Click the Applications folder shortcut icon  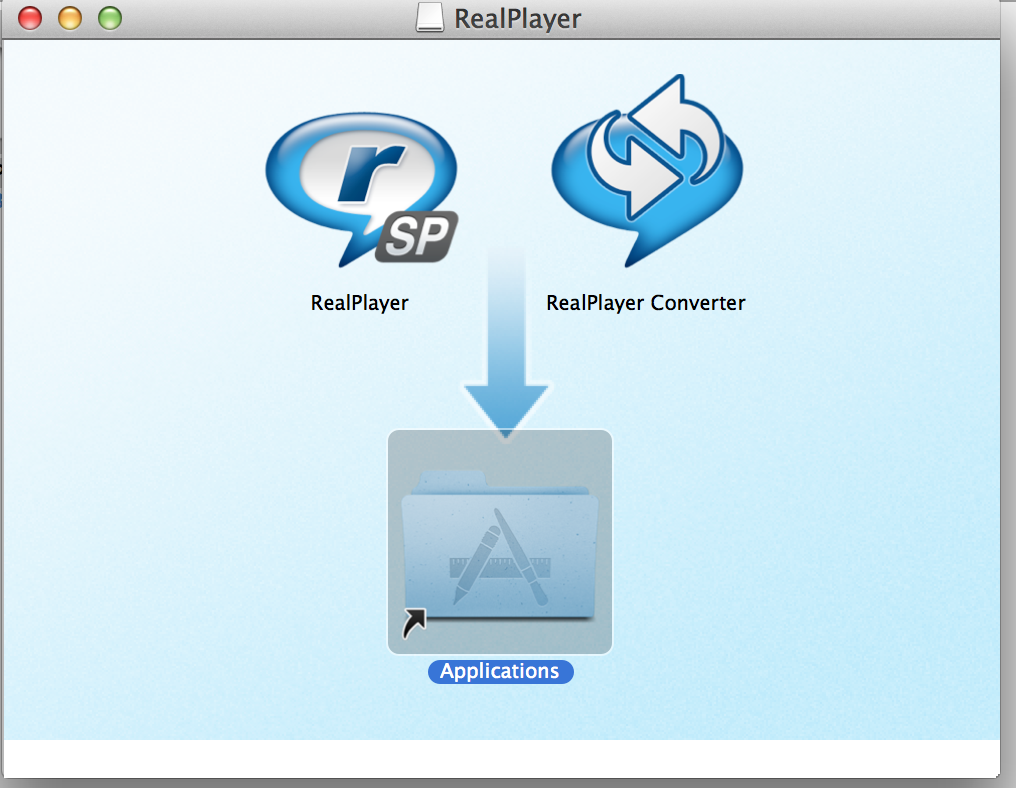click(x=500, y=542)
